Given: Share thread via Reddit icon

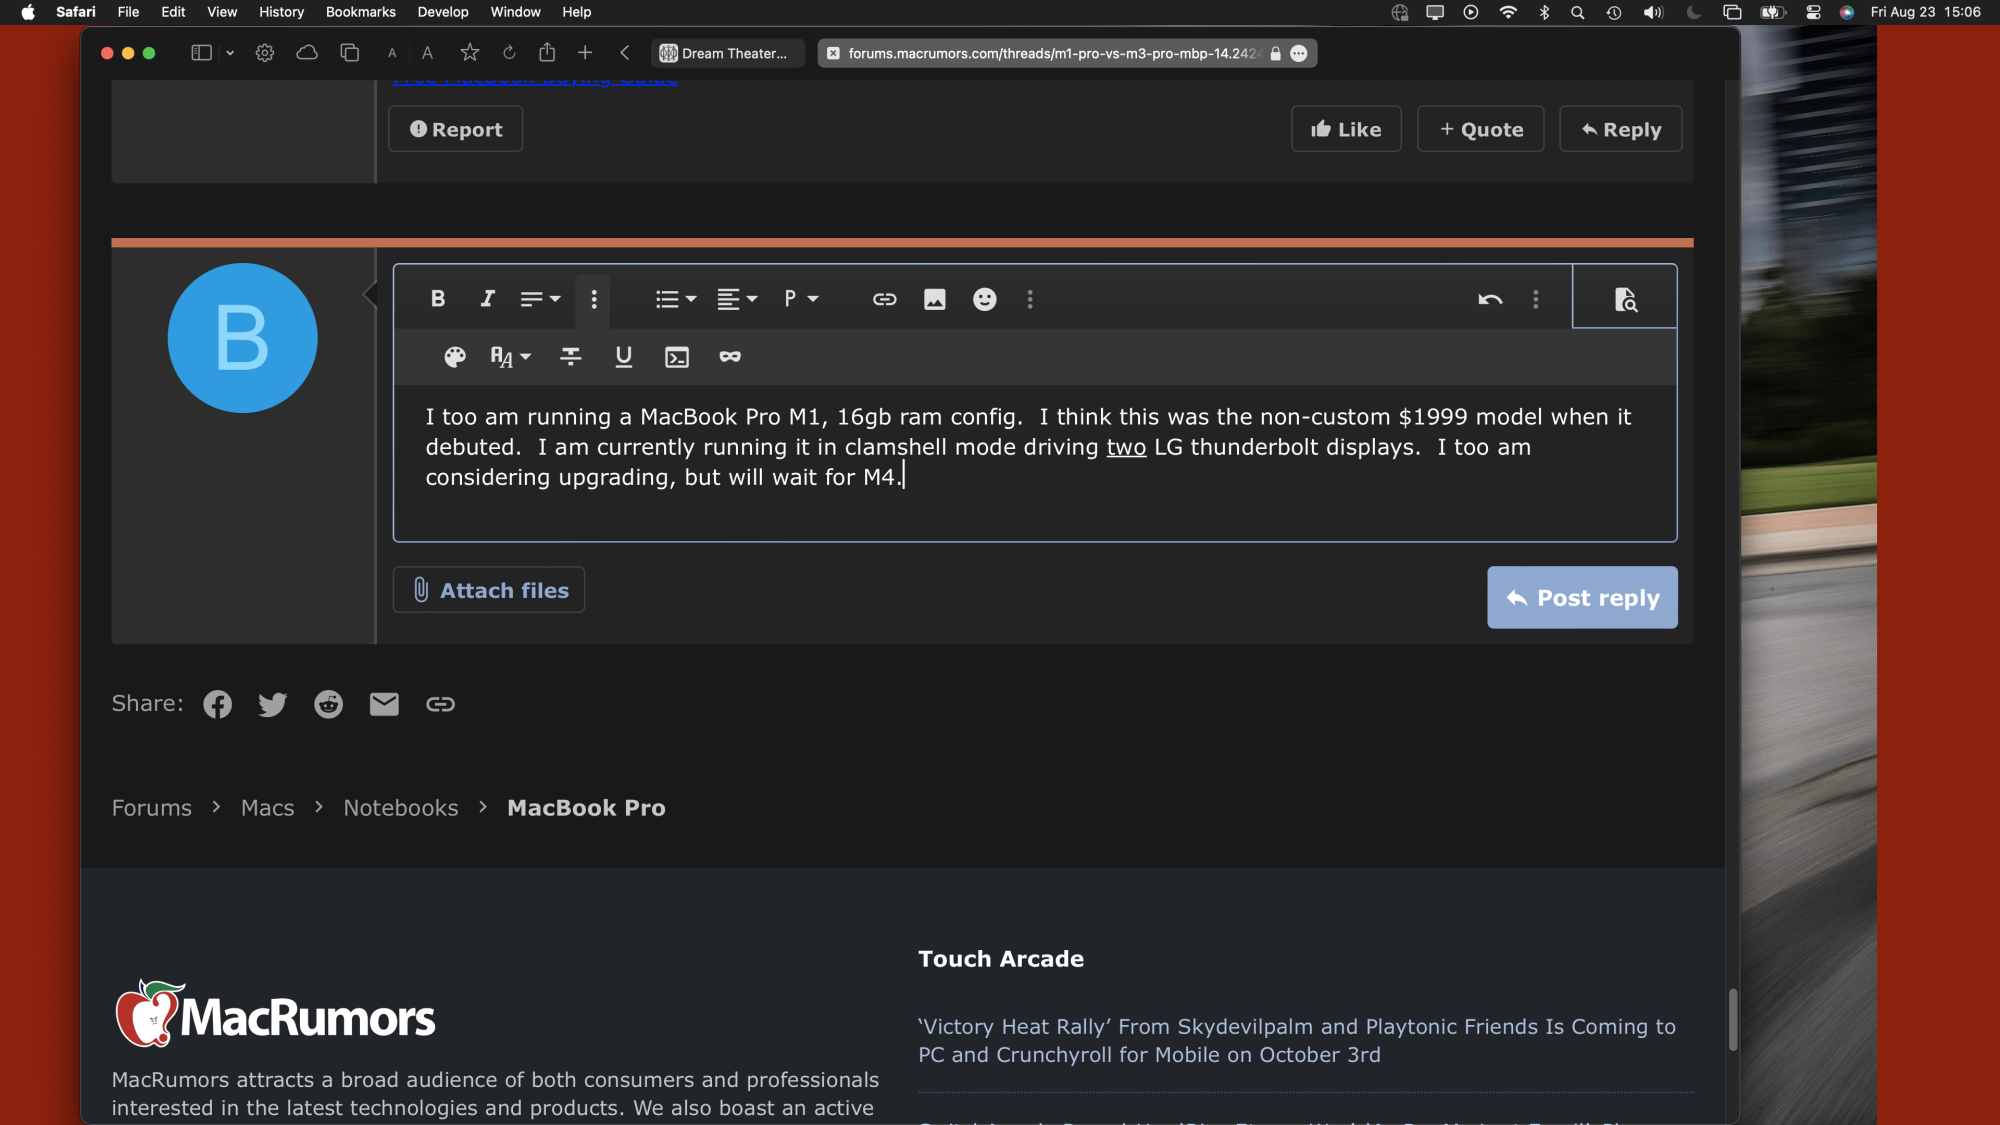Looking at the screenshot, I should tap(328, 704).
